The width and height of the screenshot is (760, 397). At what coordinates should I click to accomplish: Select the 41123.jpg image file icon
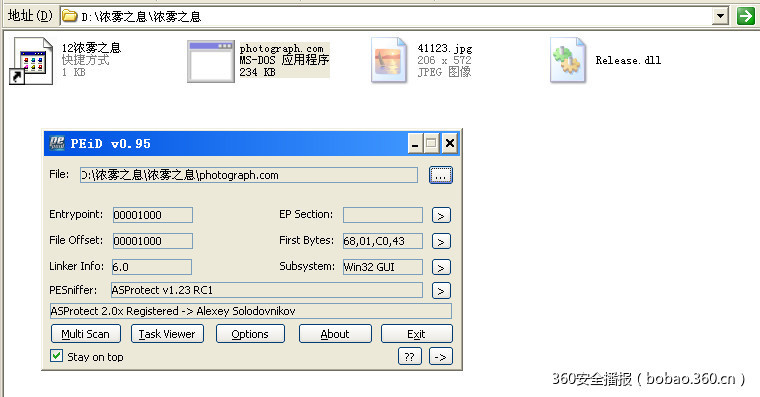(389, 61)
